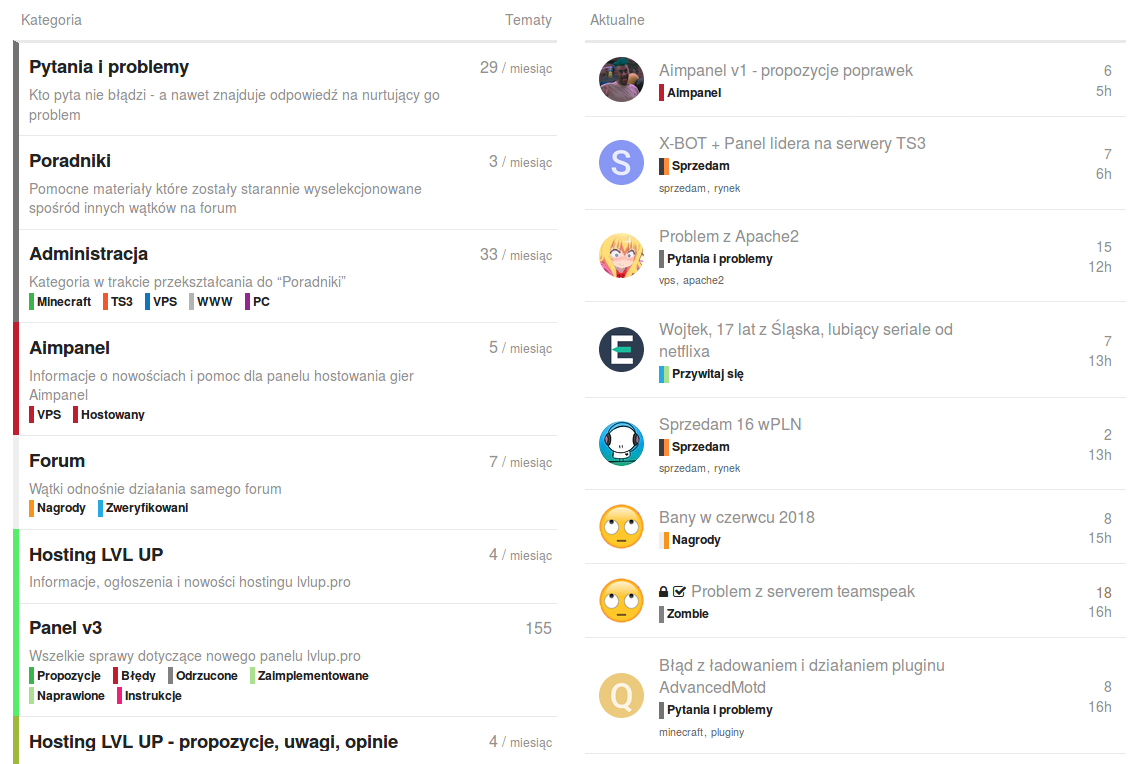Select the Zweryfikowani subcategory under Forum
The image size is (1130, 764).
pyautogui.click(x=143, y=507)
